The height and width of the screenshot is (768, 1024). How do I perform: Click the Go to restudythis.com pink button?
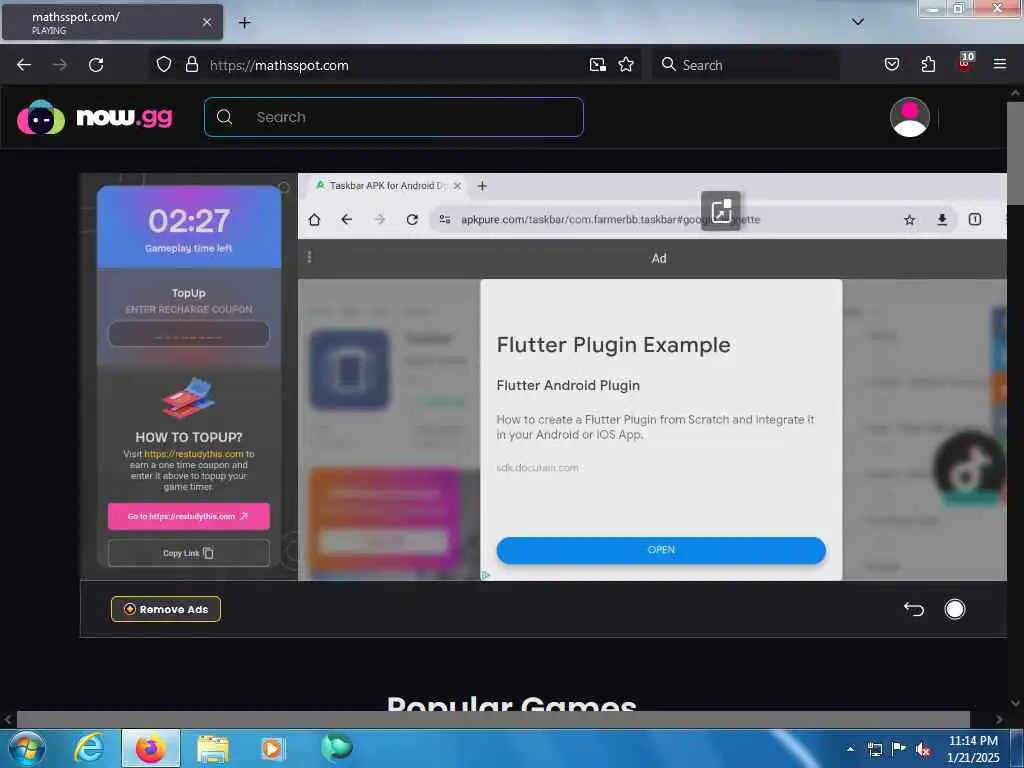point(189,516)
